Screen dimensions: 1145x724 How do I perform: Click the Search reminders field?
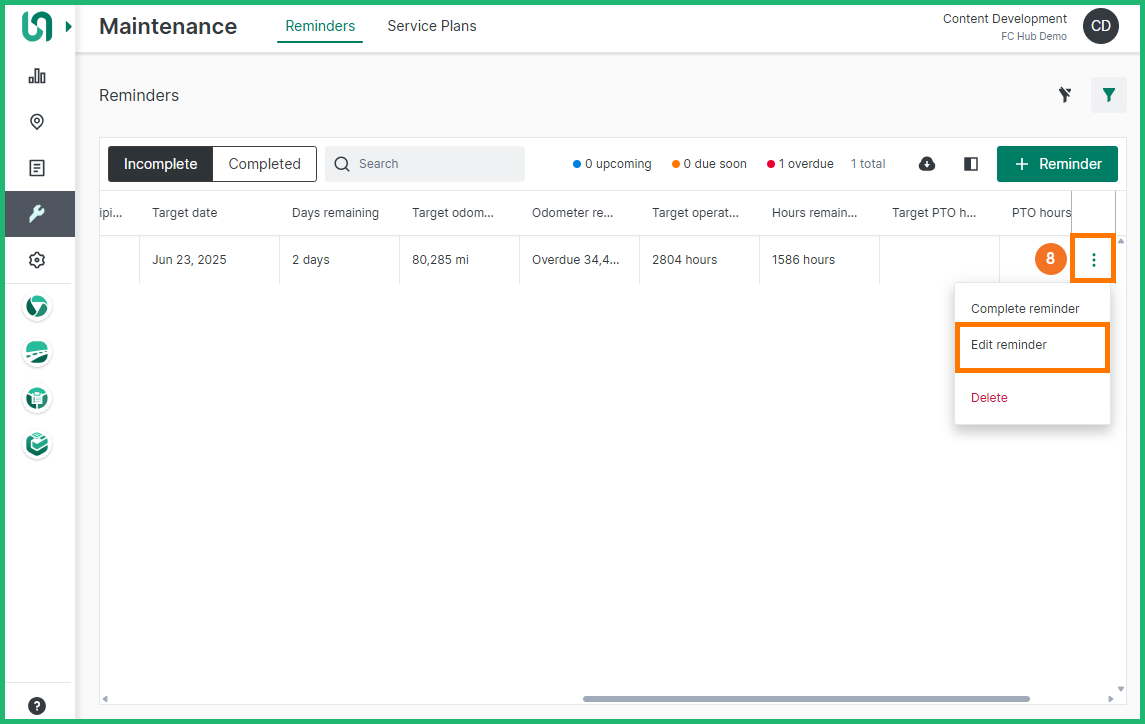(x=435, y=164)
